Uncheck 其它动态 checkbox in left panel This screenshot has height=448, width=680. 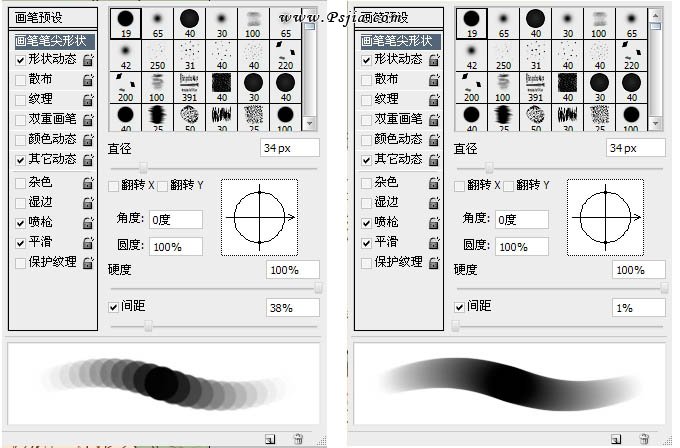click(x=20, y=160)
